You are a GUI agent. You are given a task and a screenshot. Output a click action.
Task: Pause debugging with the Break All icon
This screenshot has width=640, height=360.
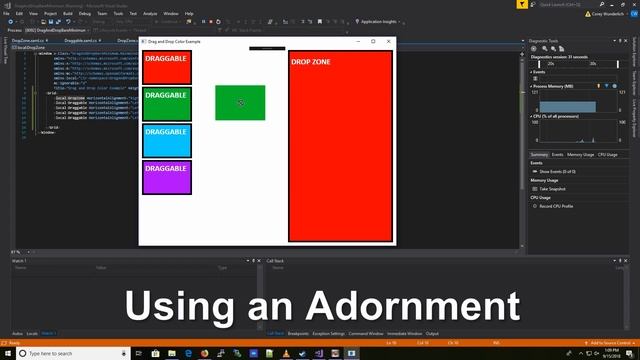(203, 22)
